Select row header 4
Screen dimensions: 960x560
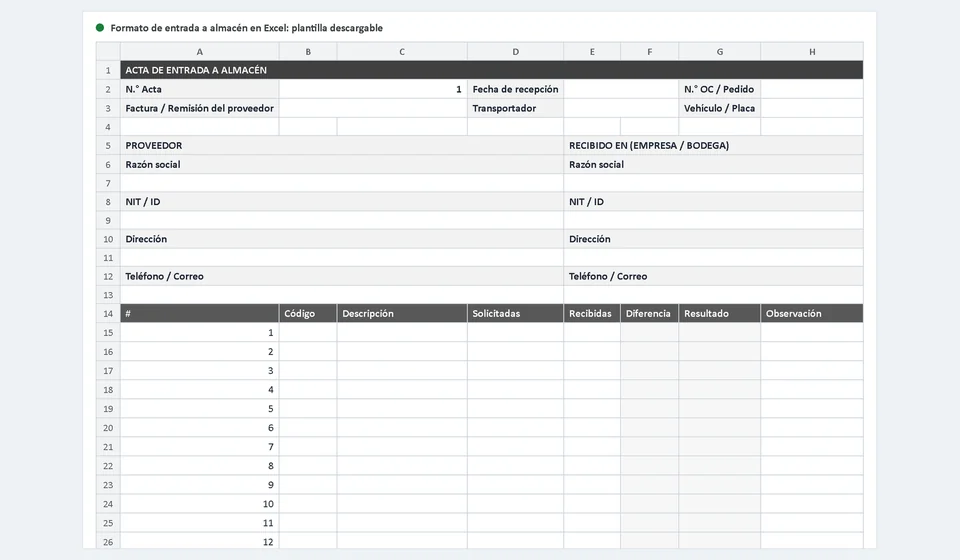tap(108, 127)
